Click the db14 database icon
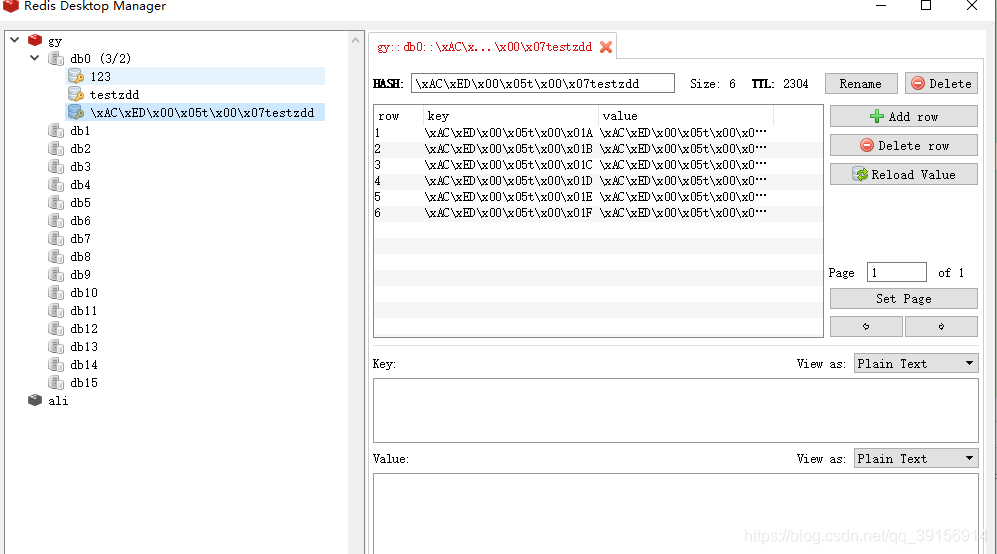Viewport: 997px width, 554px height. [56, 364]
